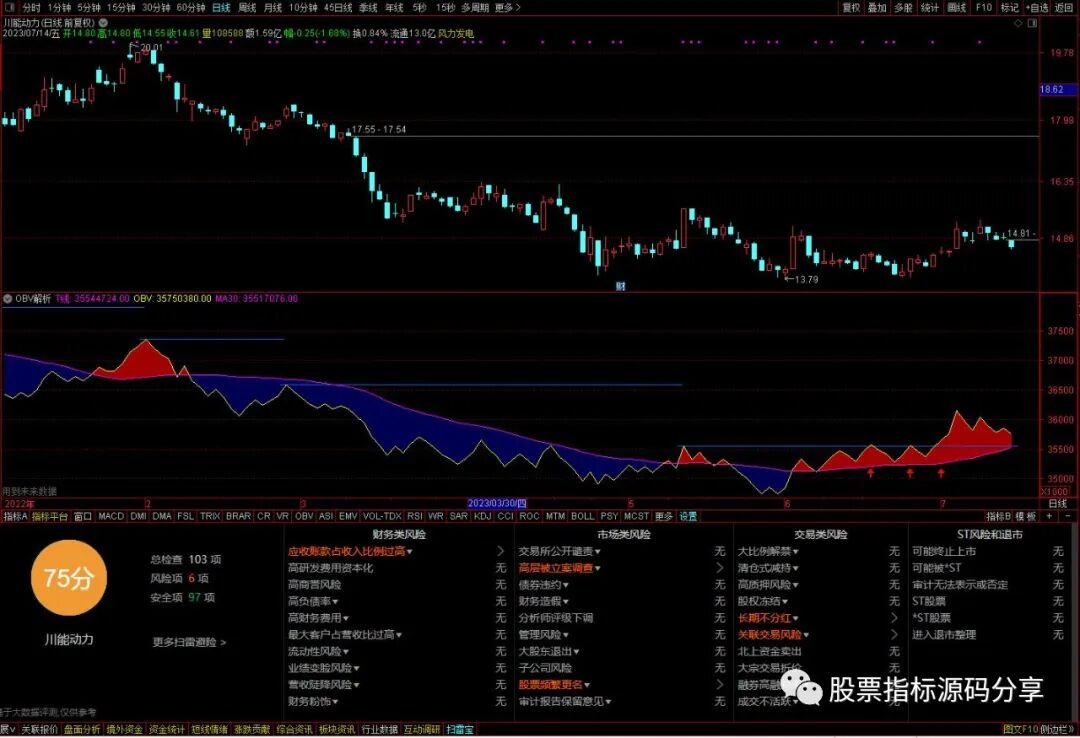Select the RSI indicator tab

415,515
